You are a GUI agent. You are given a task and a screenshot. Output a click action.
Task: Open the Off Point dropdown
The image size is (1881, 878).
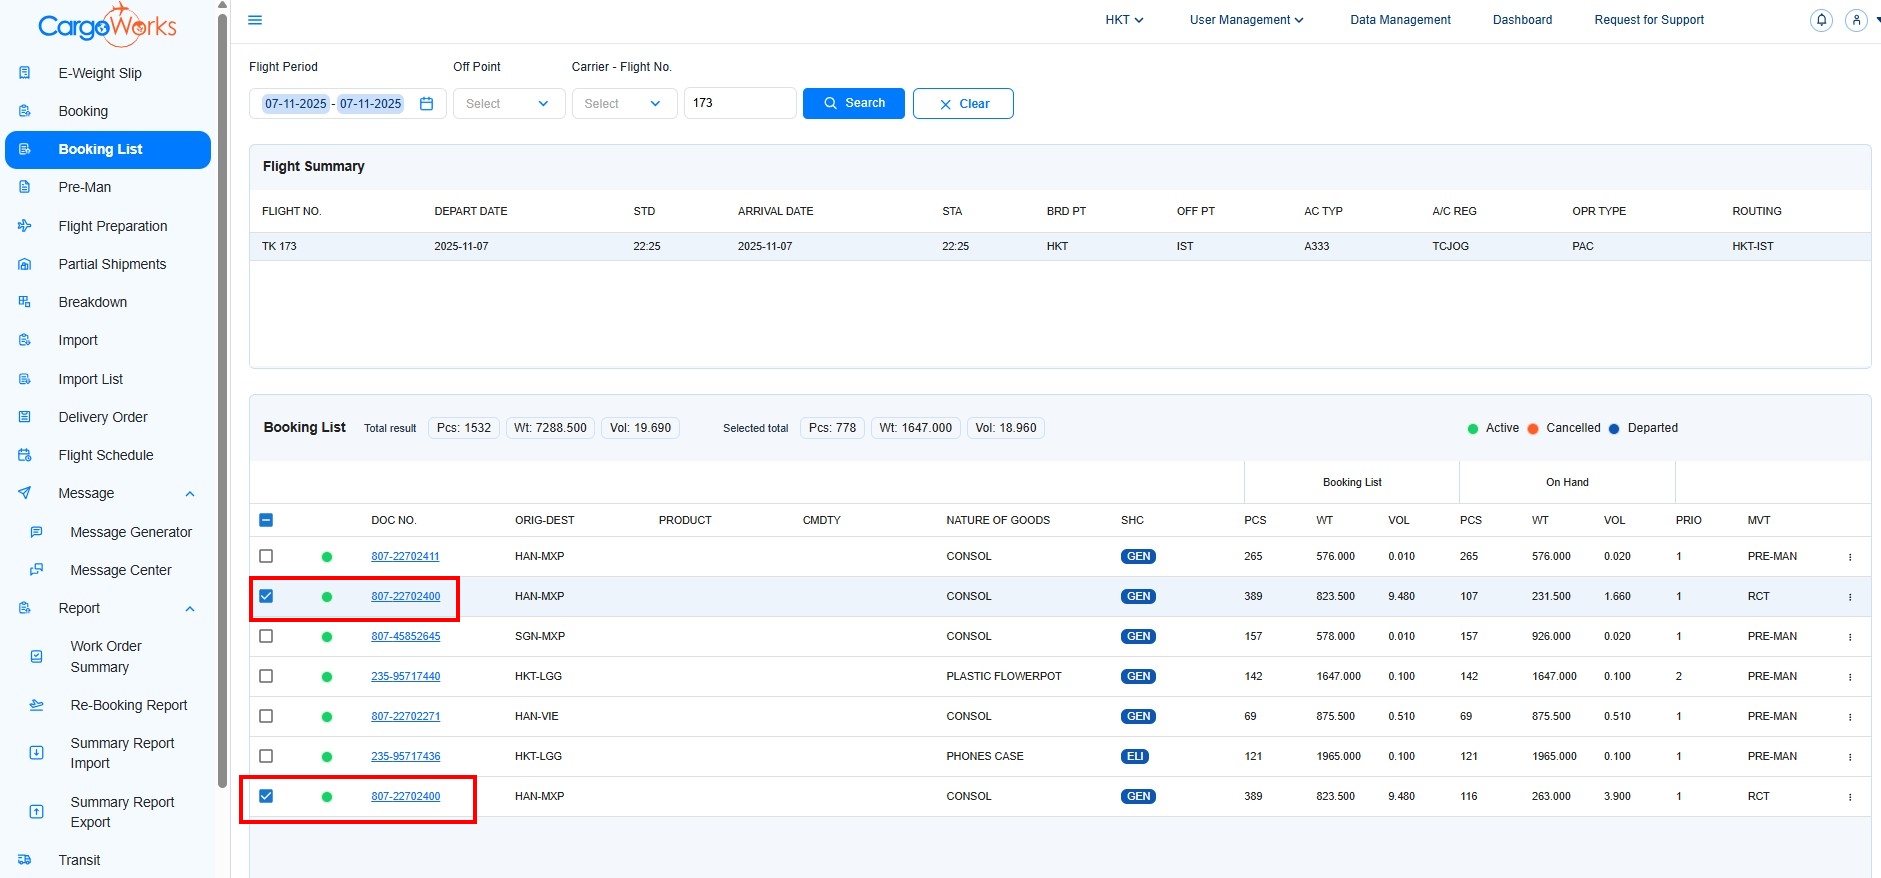[508, 104]
